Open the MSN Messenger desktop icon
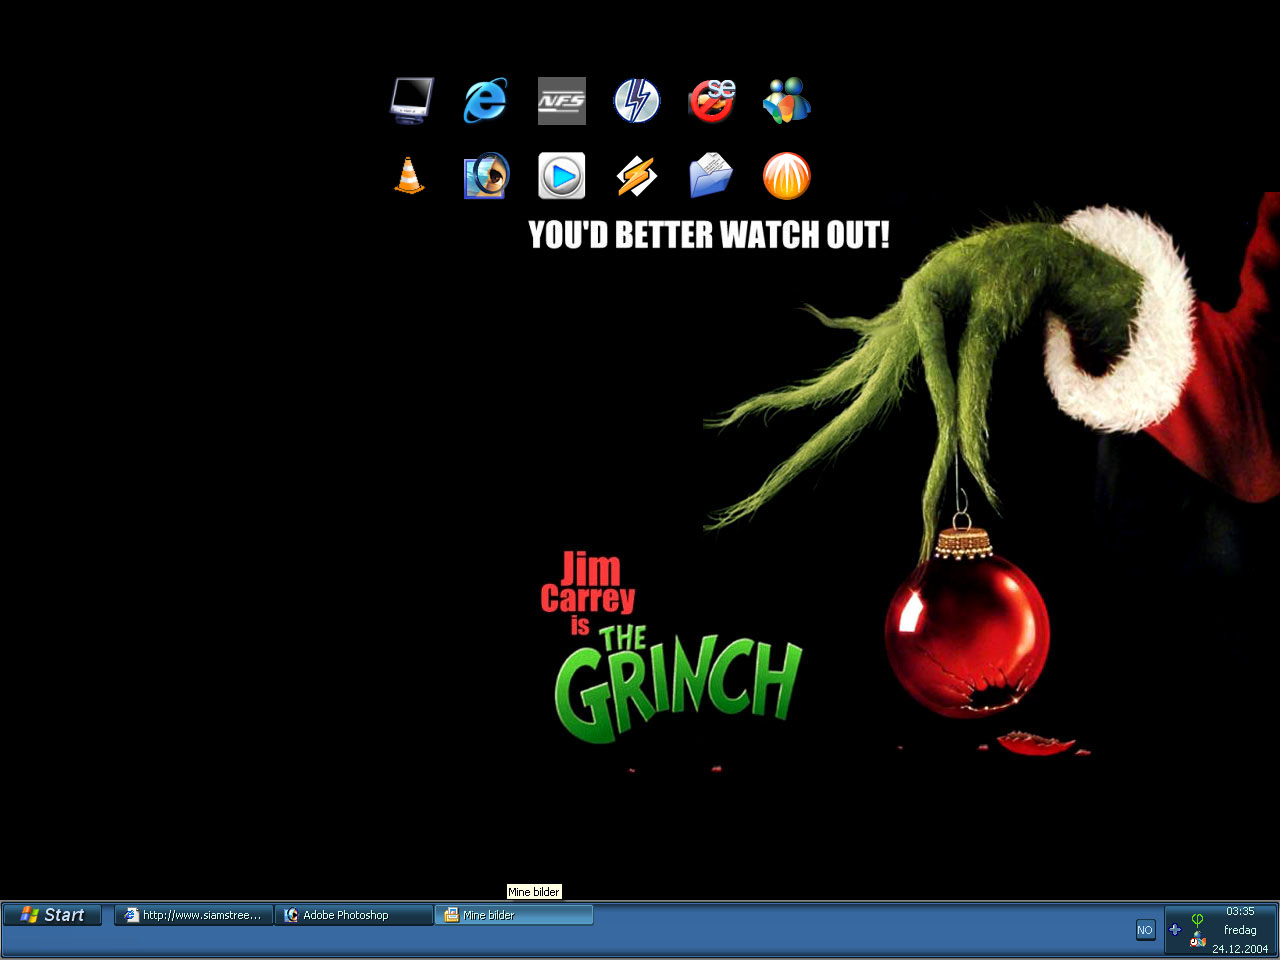Screen dimensions: 1280x960 point(787,101)
